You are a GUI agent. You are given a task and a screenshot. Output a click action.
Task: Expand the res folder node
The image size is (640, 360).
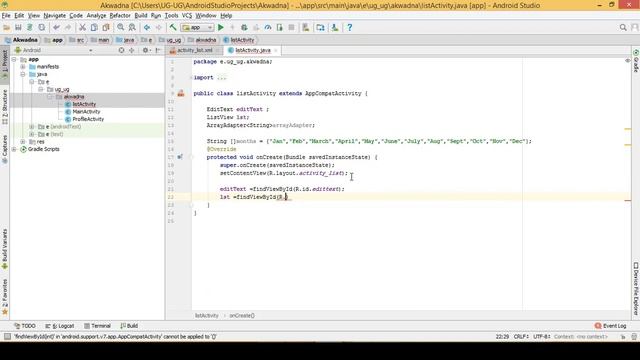(23, 142)
